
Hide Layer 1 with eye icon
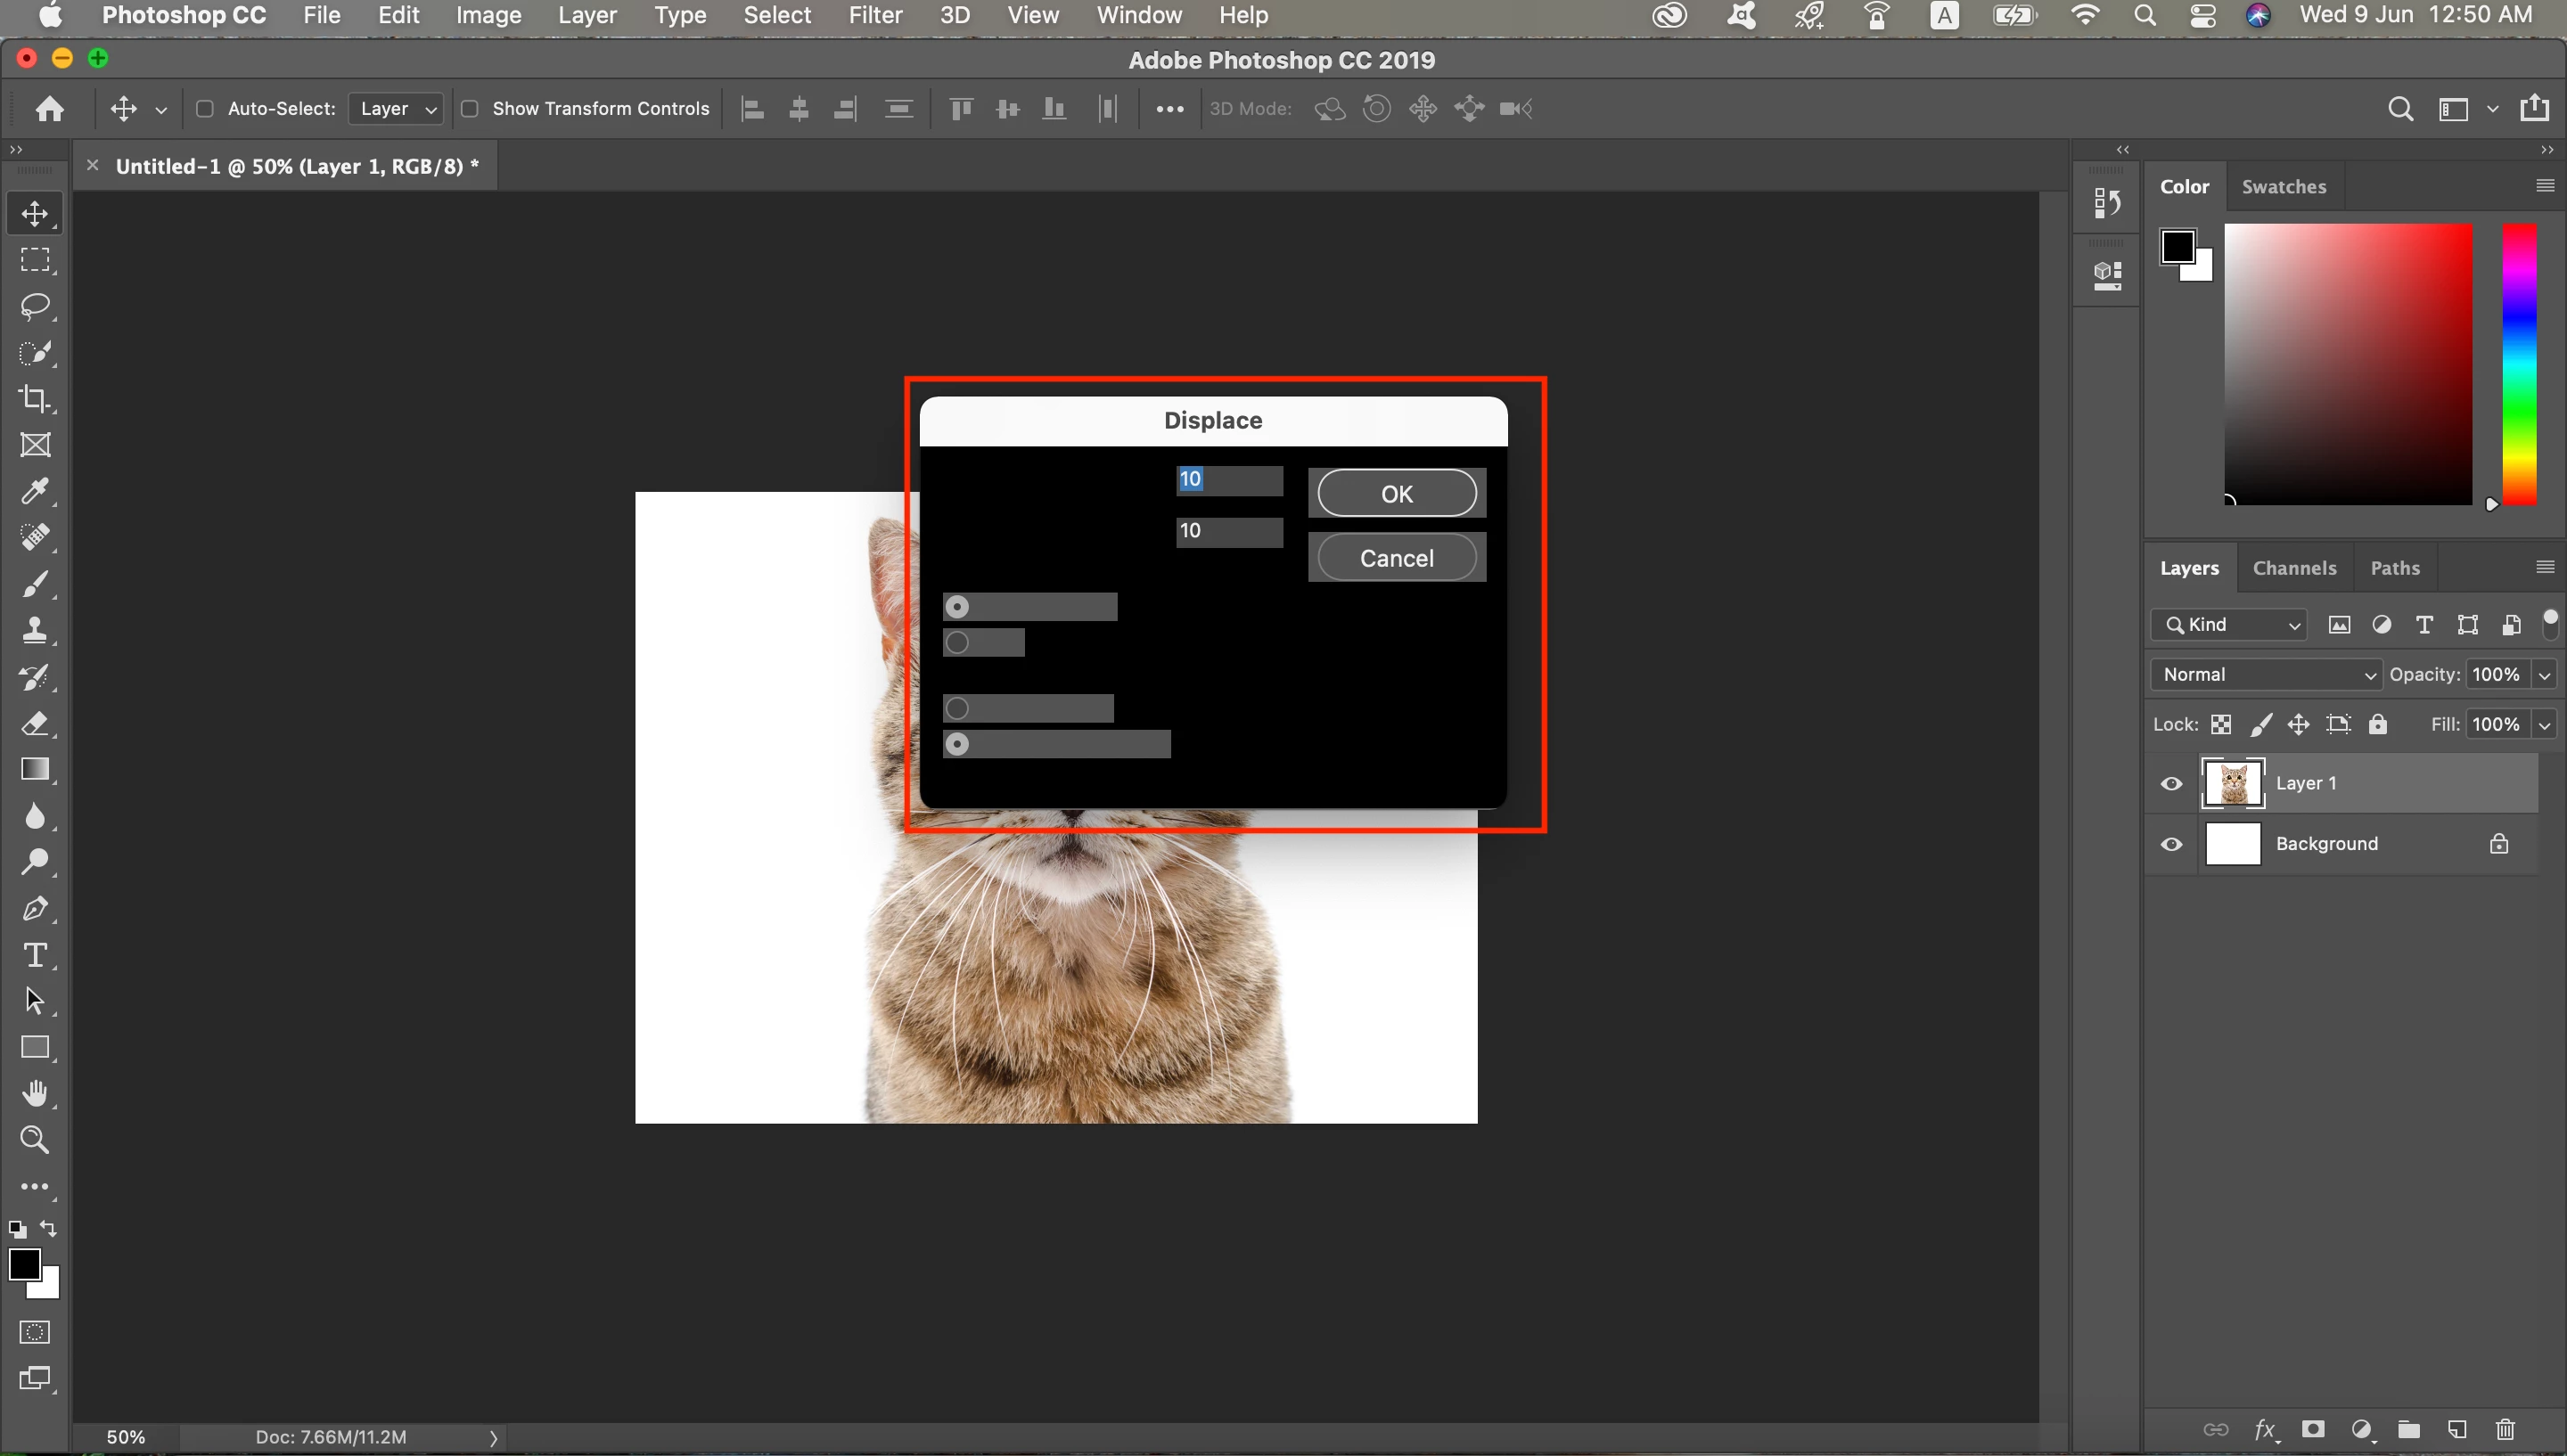2171,783
